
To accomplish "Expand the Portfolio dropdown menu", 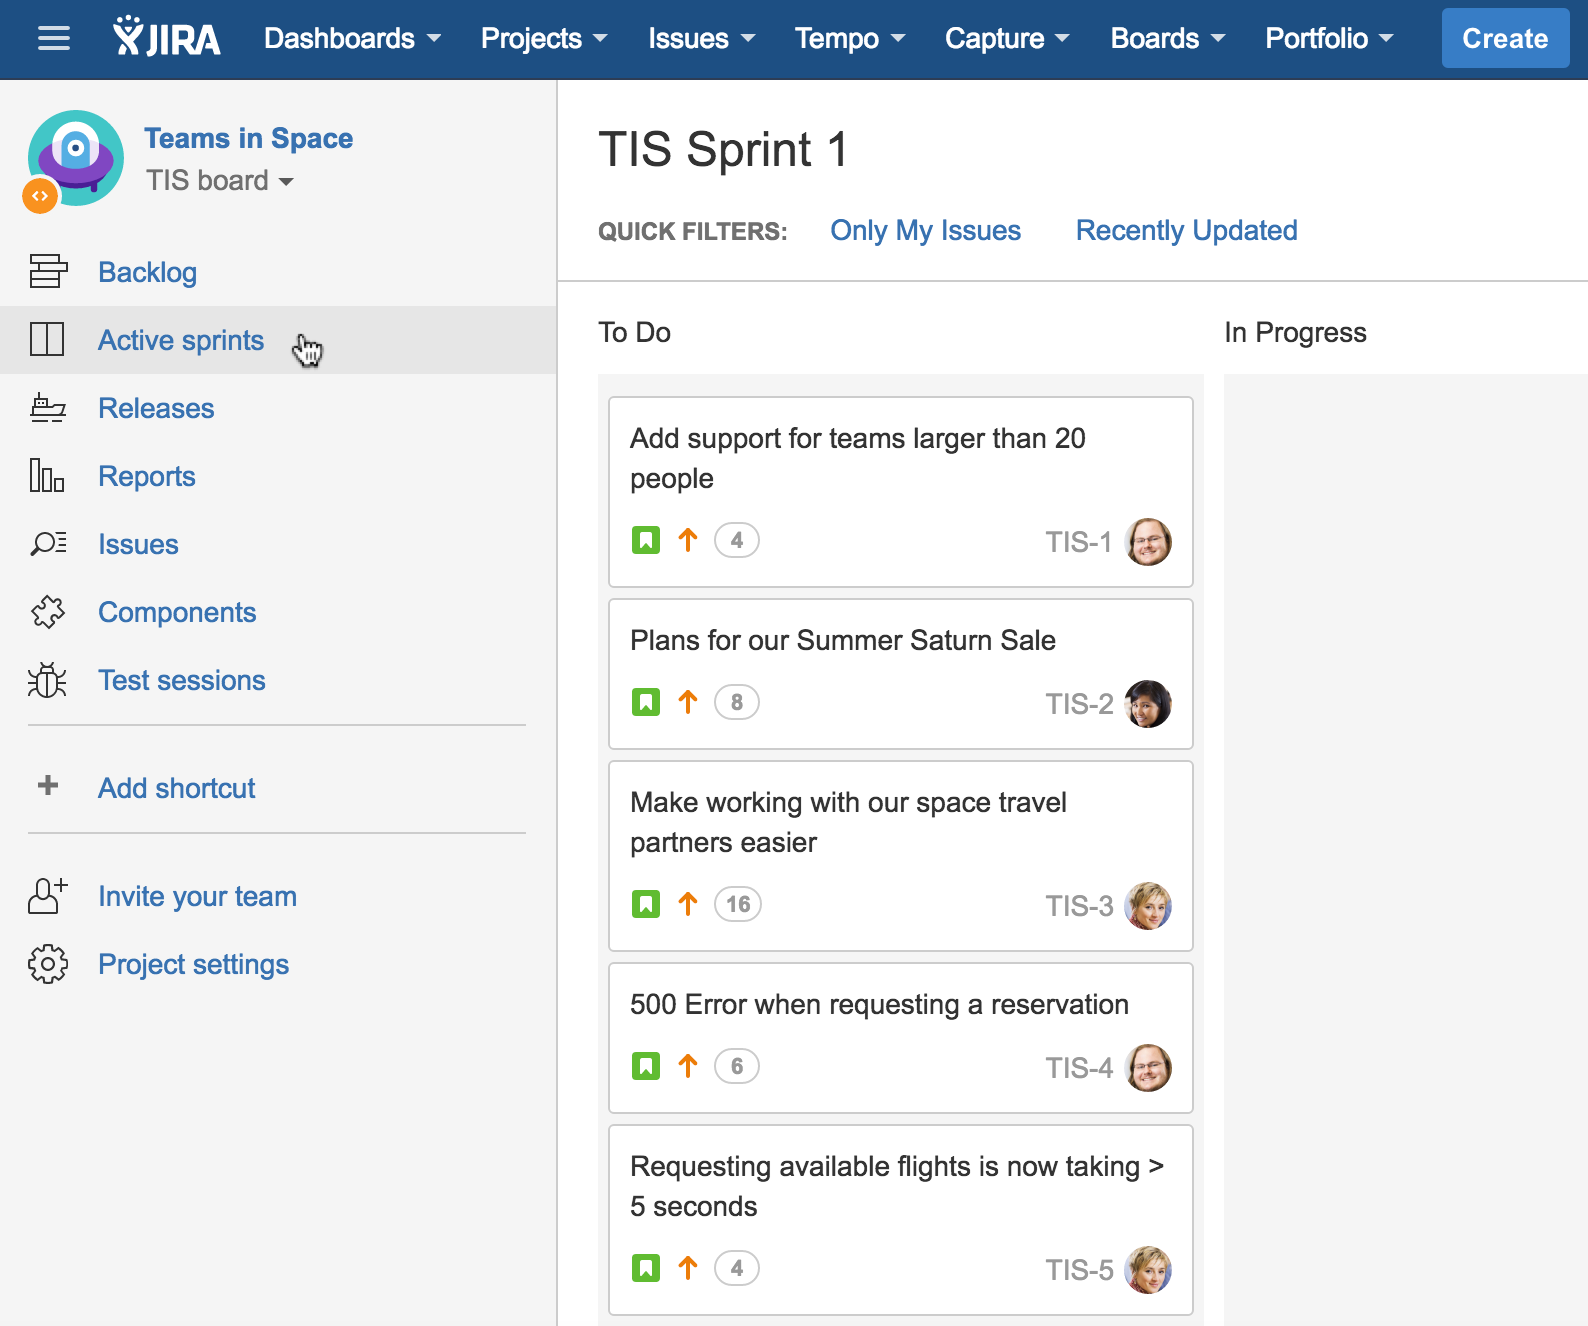I will tap(1328, 39).
